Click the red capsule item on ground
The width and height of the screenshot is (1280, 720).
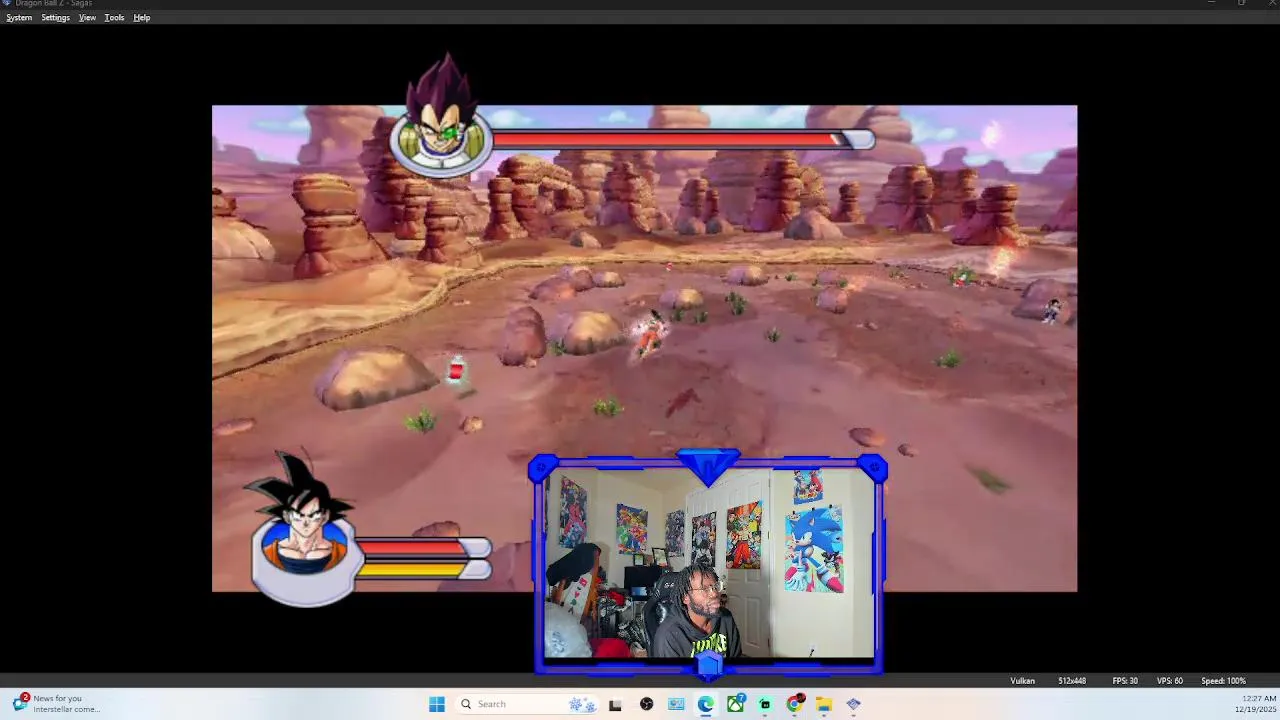456,371
